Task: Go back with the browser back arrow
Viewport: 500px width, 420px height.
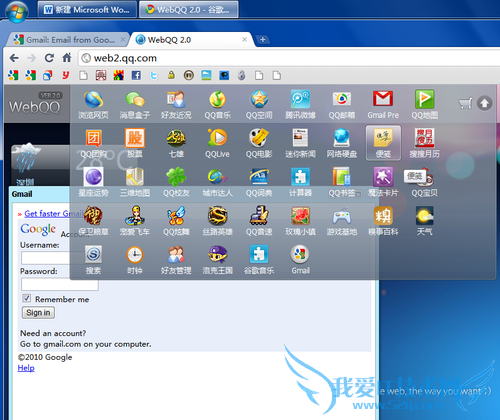Action: click(14, 58)
